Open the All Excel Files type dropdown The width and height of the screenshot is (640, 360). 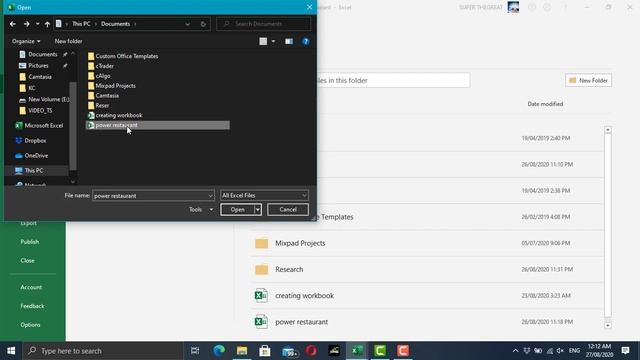point(264,196)
